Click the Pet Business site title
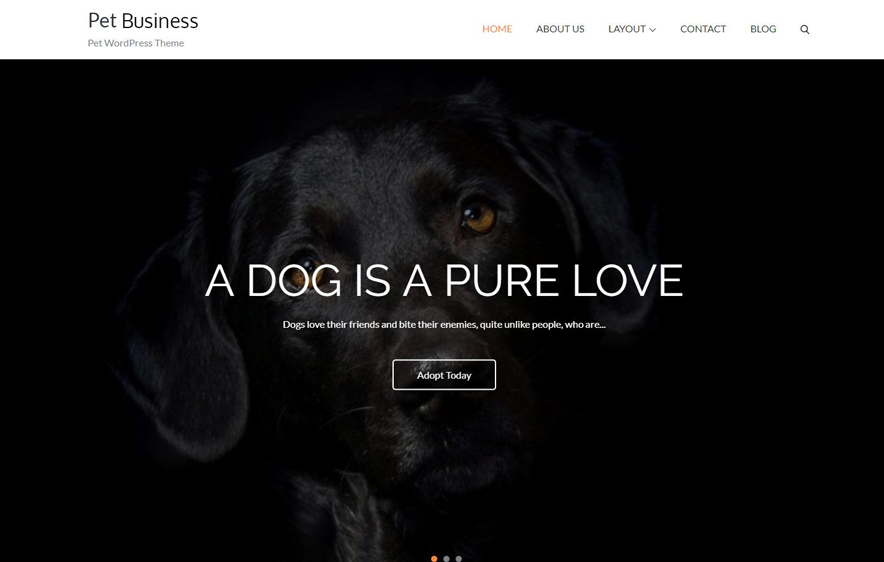This screenshot has width=884, height=562. pyautogui.click(x=143, y=21)
